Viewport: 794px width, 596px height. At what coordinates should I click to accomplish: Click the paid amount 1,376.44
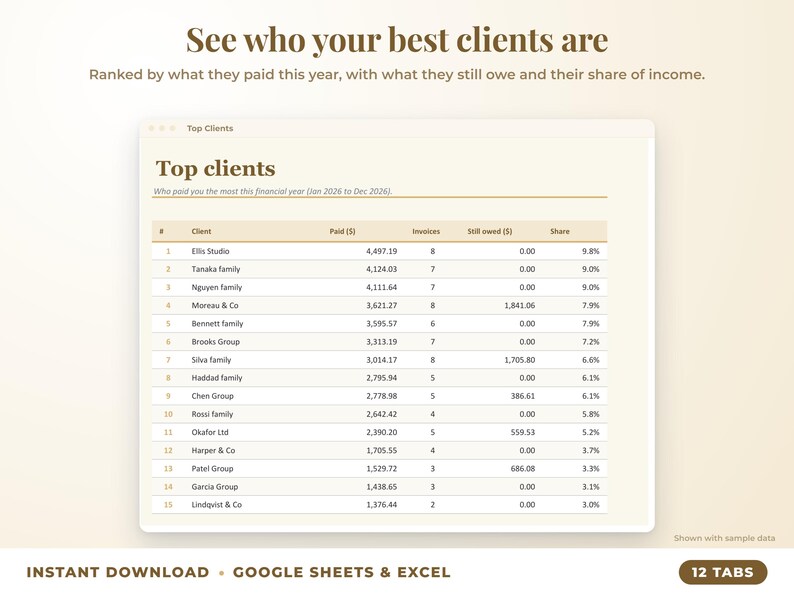[381, 505]
